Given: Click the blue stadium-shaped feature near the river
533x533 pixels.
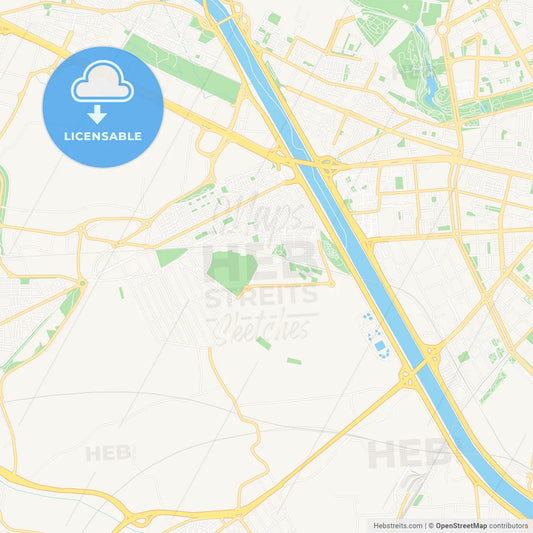Looking at the screenshot, I should coord(380,347).
